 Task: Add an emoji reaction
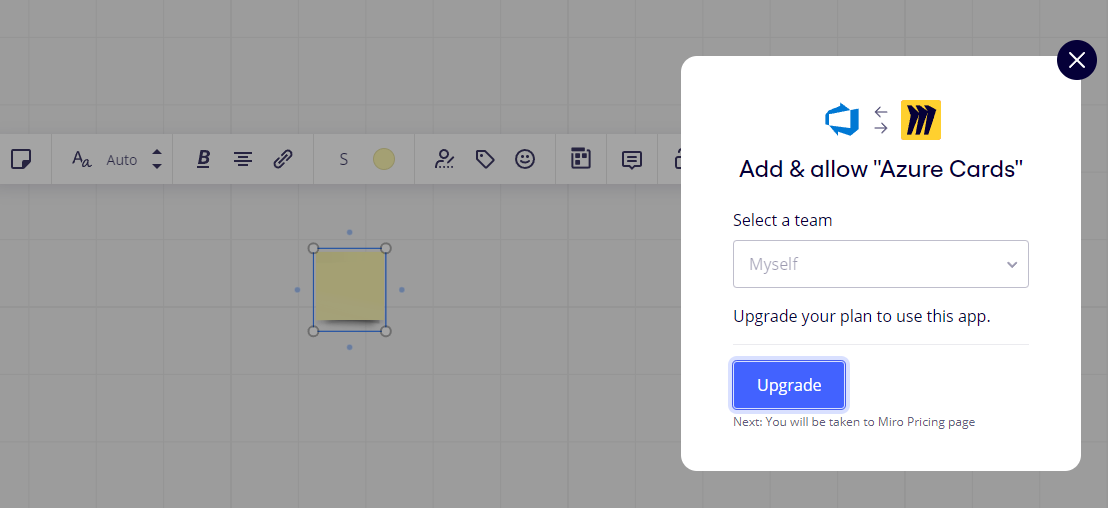pyautogui.click(x=524, y=159)
